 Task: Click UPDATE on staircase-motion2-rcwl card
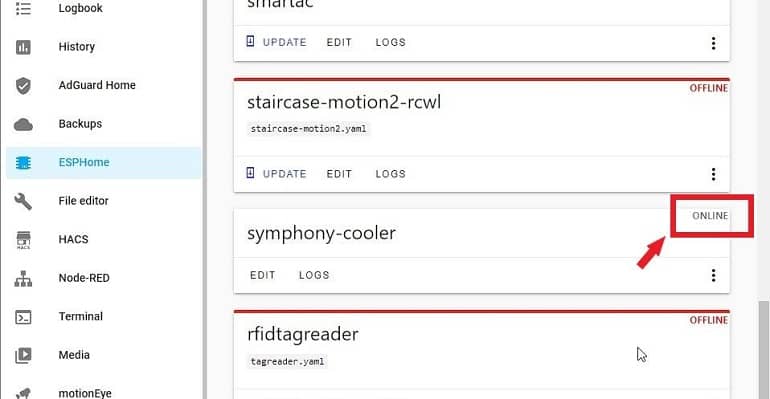(276, 174)
